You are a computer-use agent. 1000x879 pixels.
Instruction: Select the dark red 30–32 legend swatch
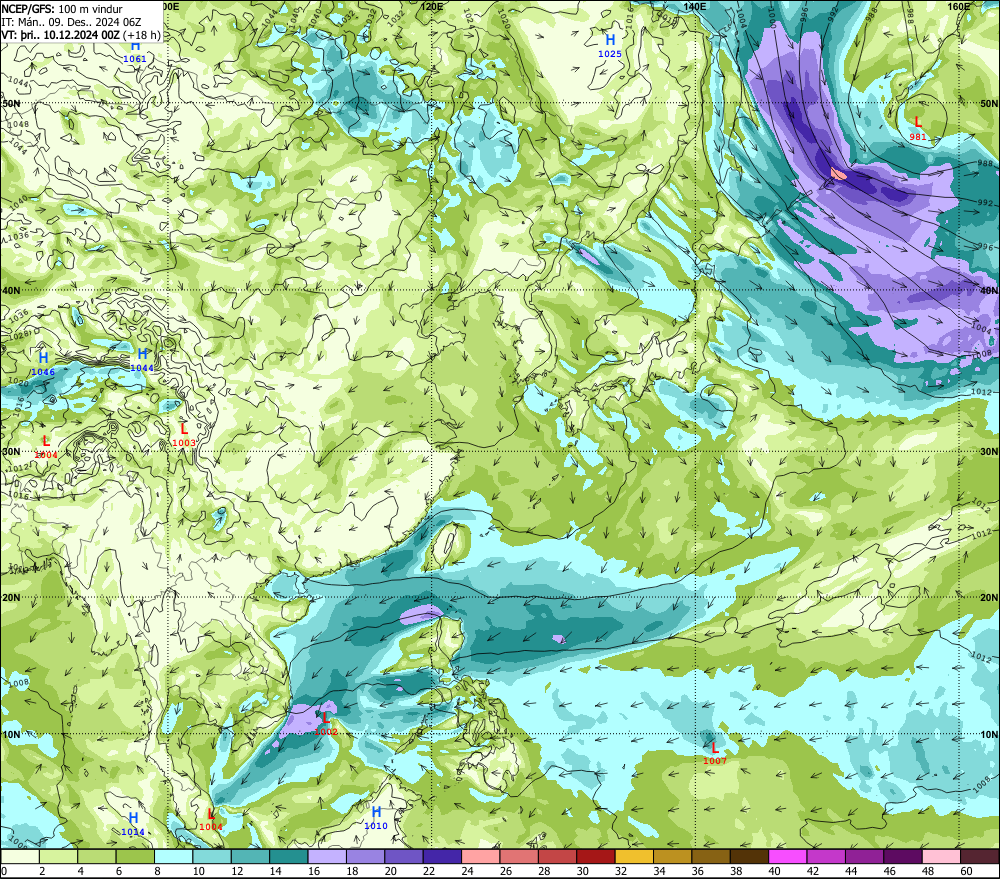click(596, 857)
